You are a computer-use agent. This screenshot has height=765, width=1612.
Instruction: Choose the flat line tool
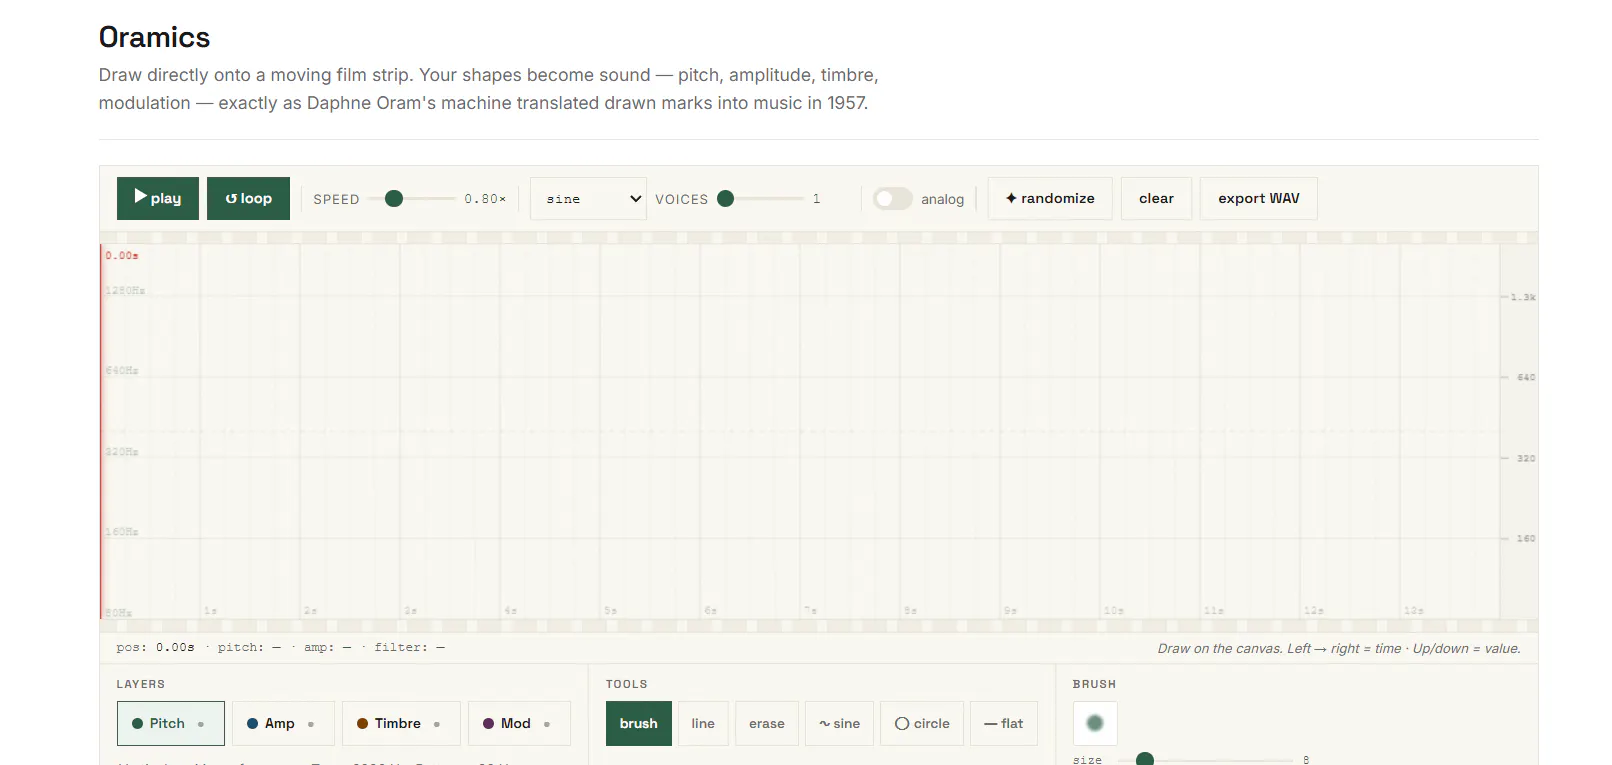(x=1004, y=724)
